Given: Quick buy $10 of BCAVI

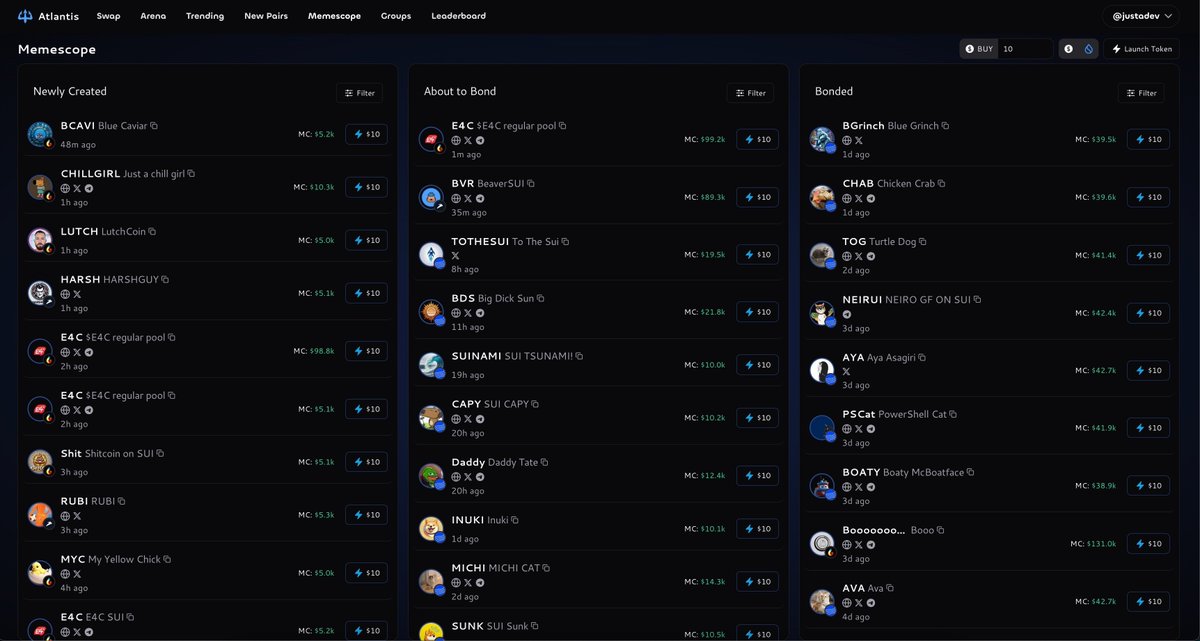Looking at the screenshot, I should click(x=366, y=134).
